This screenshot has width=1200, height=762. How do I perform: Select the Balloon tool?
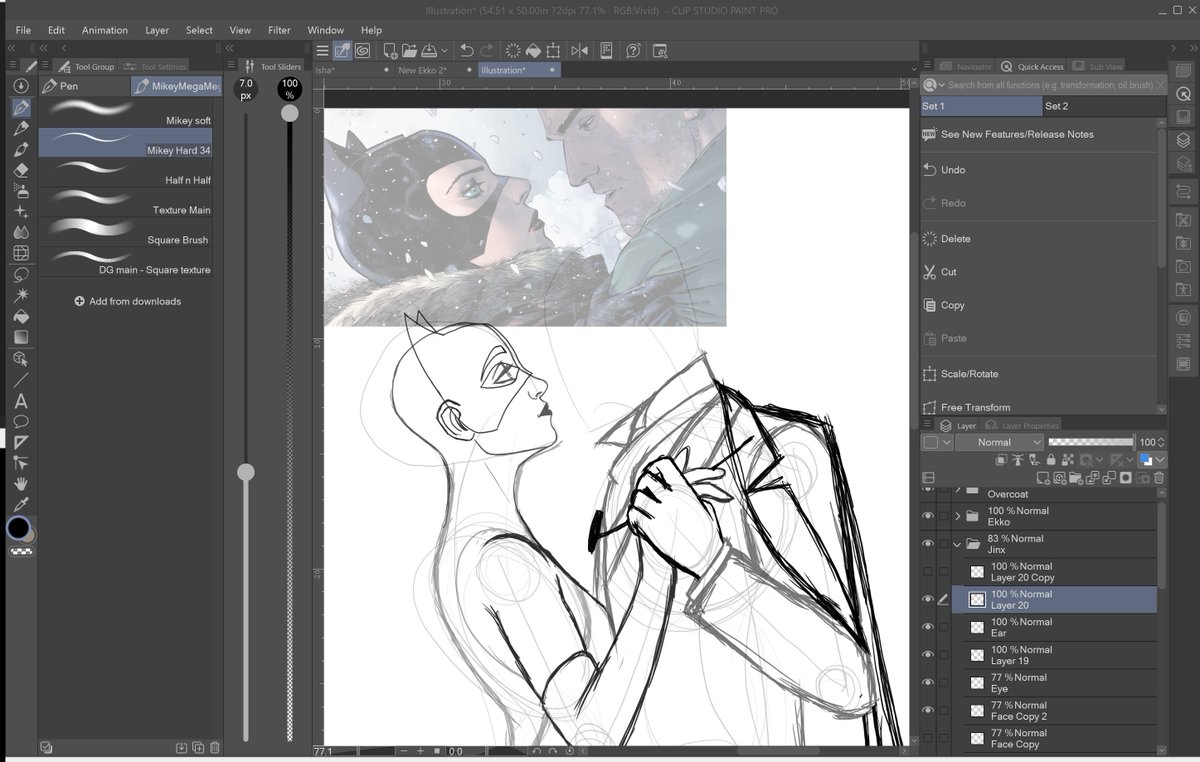[20, 422]
